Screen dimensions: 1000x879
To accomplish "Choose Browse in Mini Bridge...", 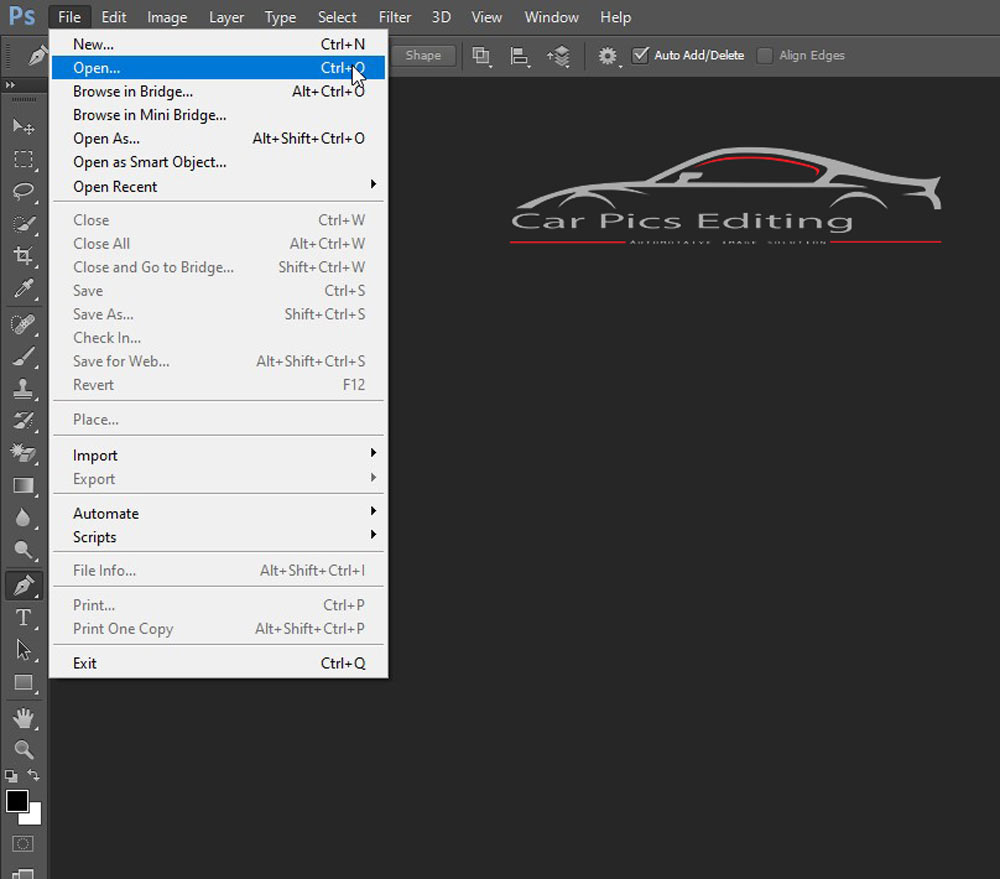I will coord(217,115).
